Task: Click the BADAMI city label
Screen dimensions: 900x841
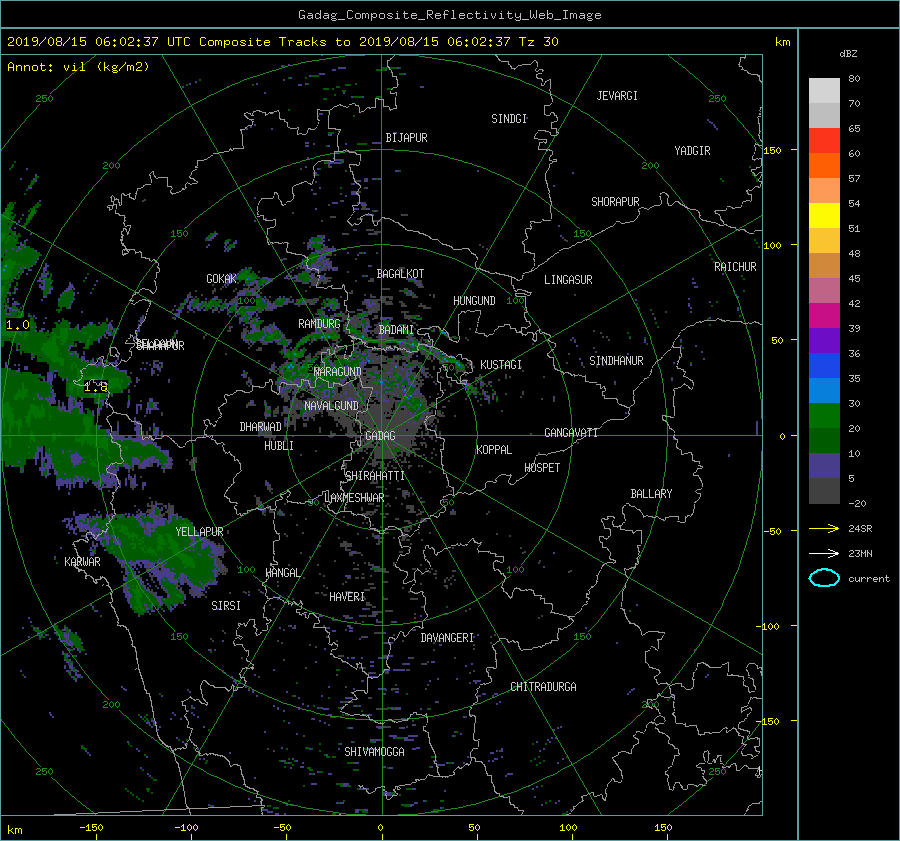Action: coord(396,330)
